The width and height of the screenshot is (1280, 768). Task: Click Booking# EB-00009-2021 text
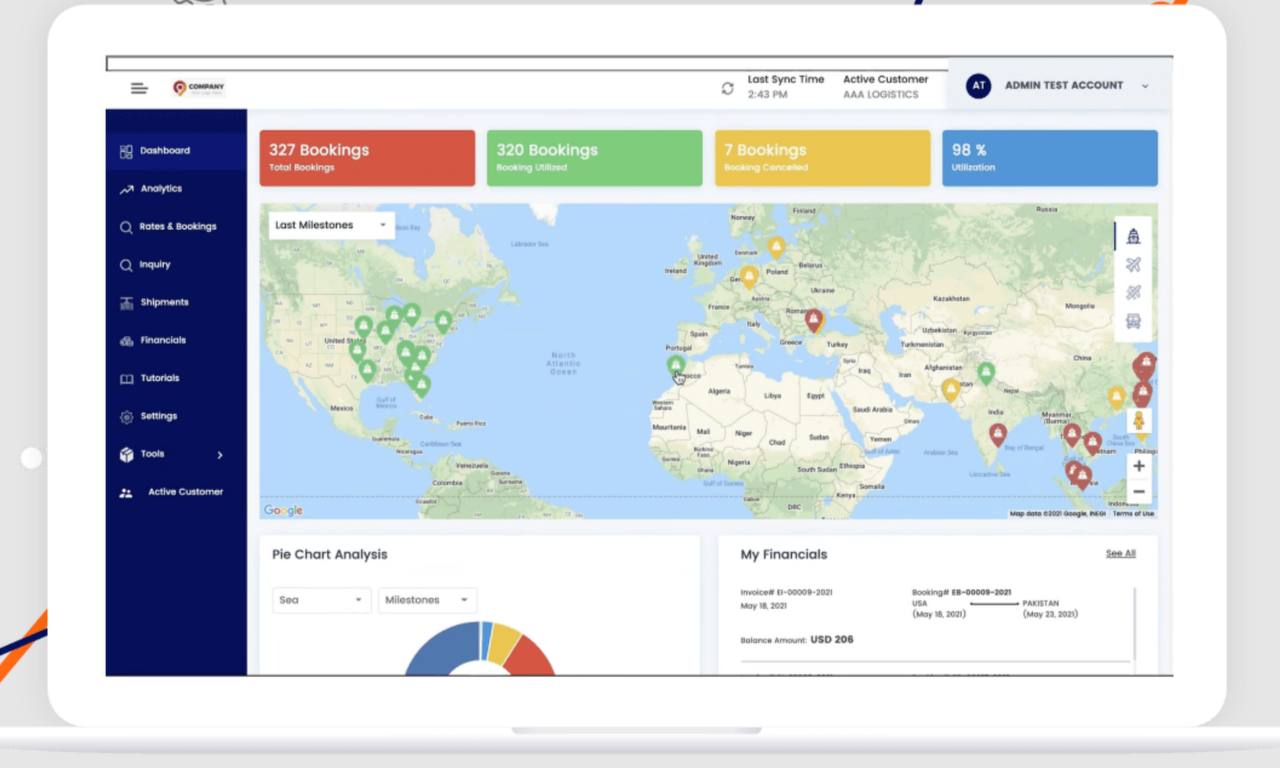[x=961, y=593]
